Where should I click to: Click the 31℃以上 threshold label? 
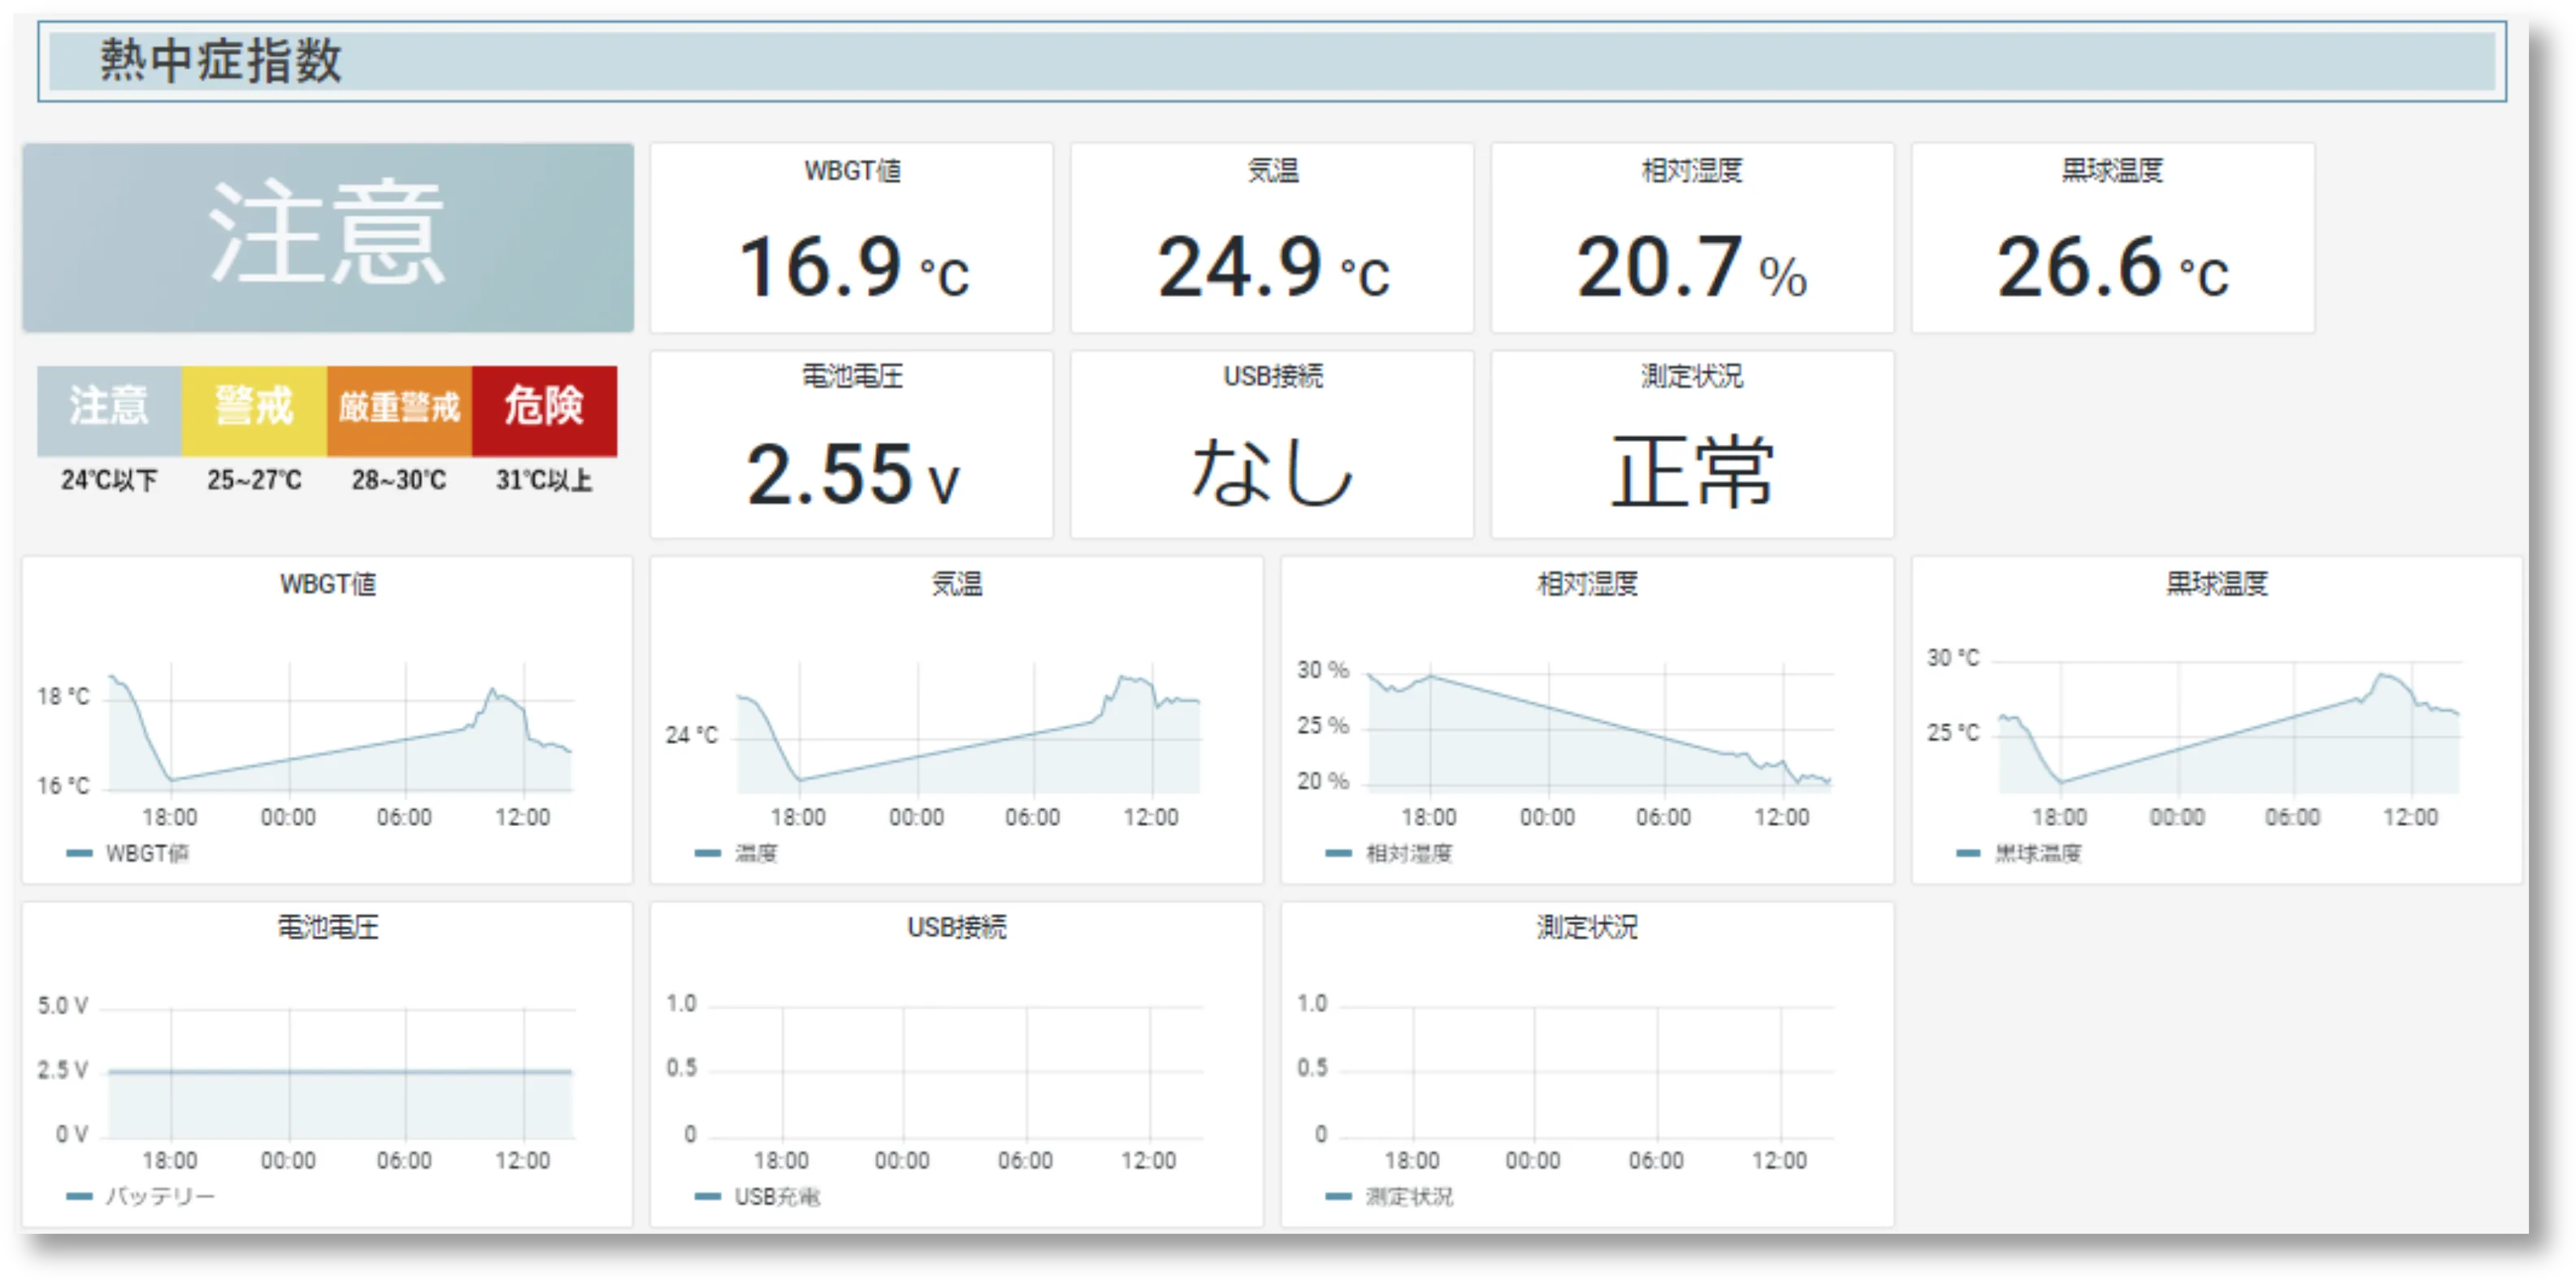[544, 481]
